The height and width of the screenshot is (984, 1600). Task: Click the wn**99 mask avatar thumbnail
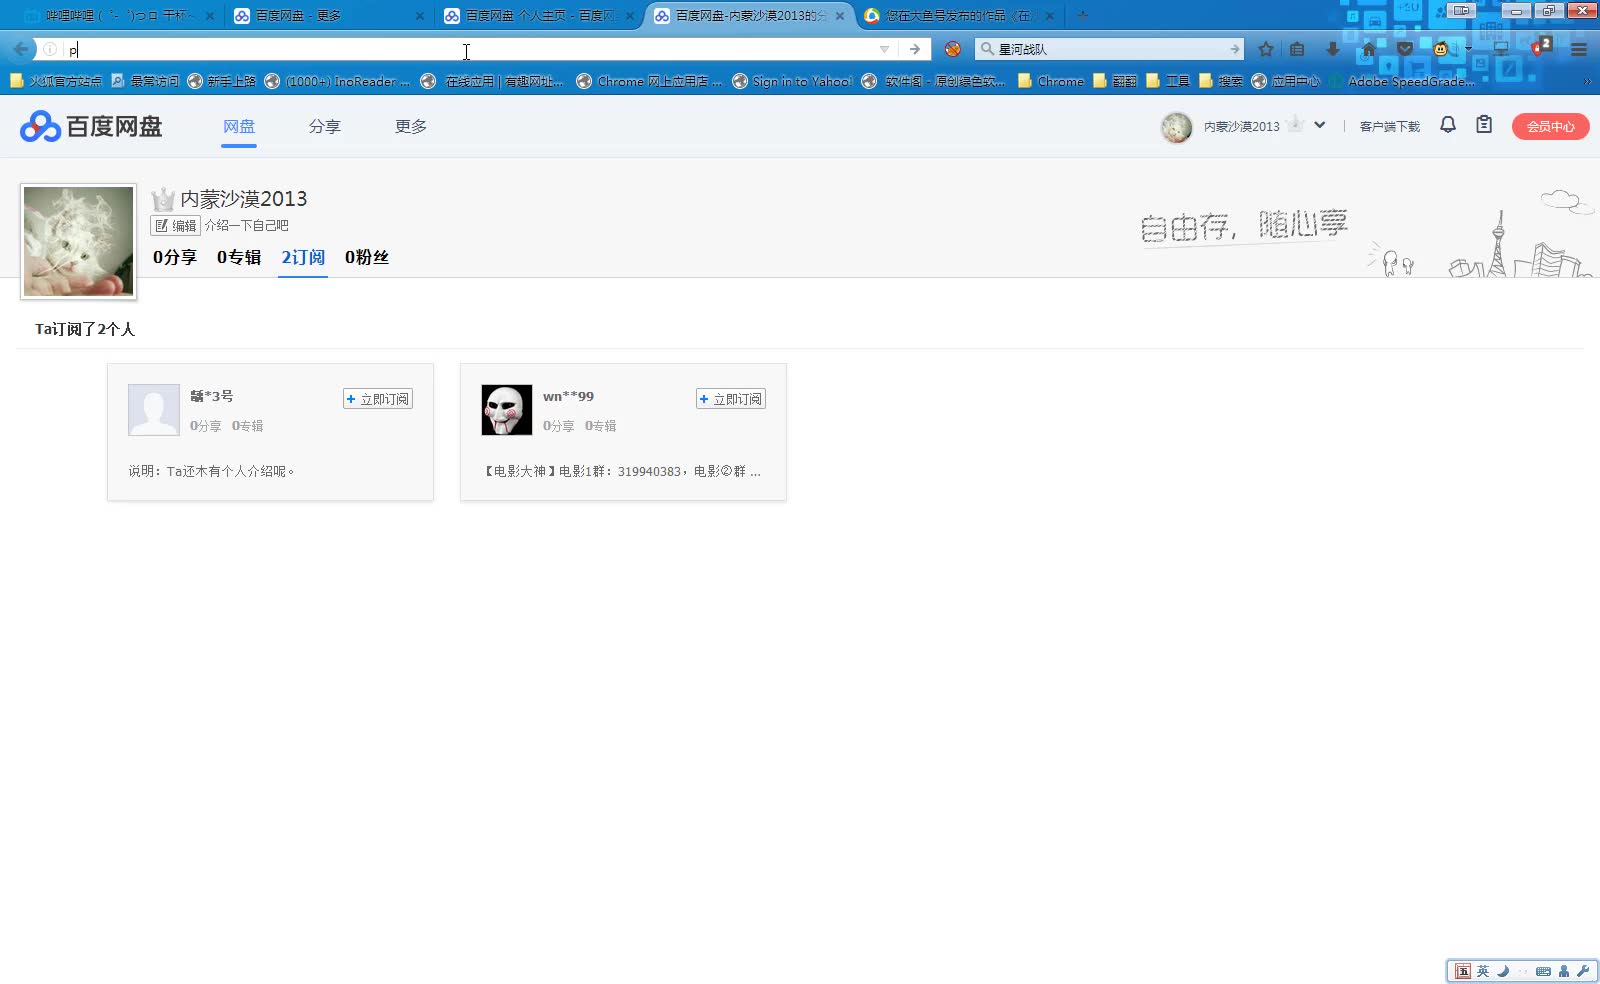[507, 410]
